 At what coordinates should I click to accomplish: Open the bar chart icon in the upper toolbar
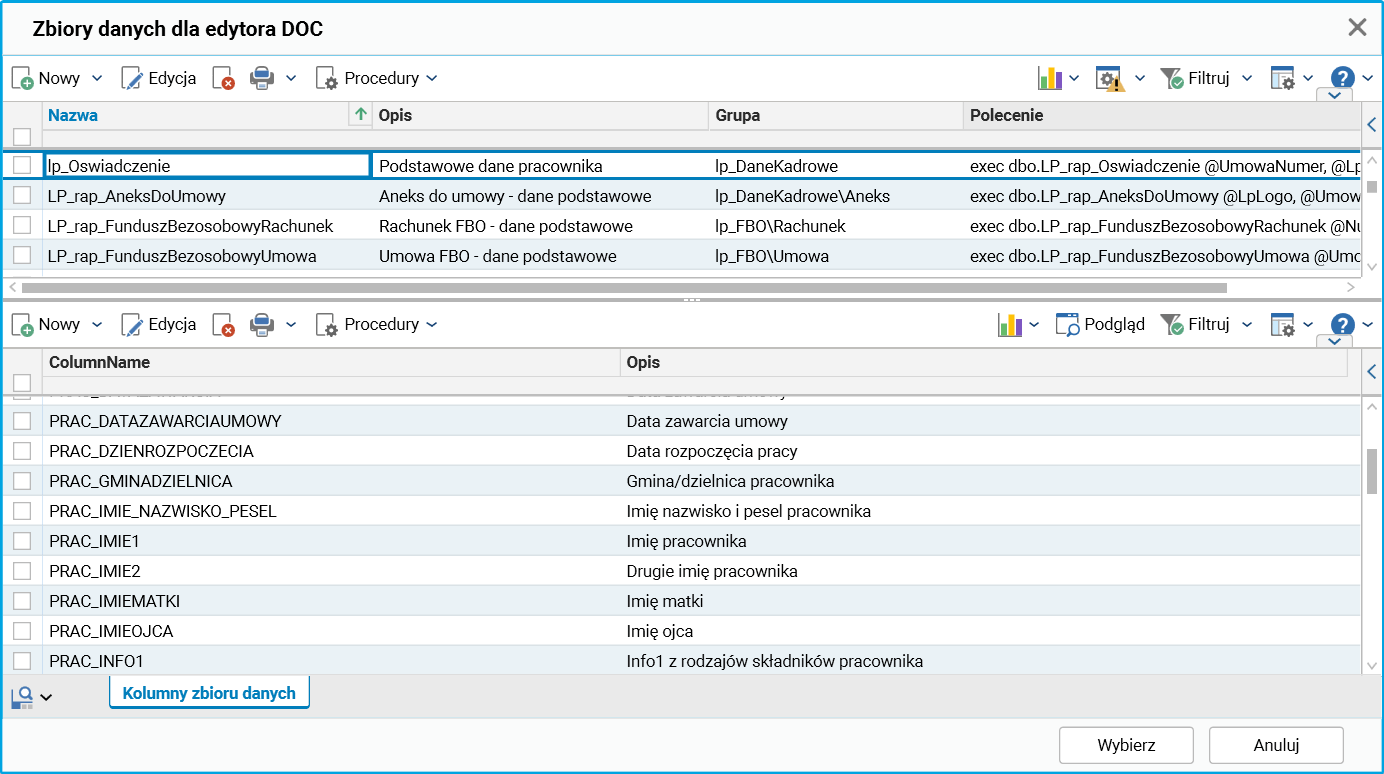tap(1050, 78)
